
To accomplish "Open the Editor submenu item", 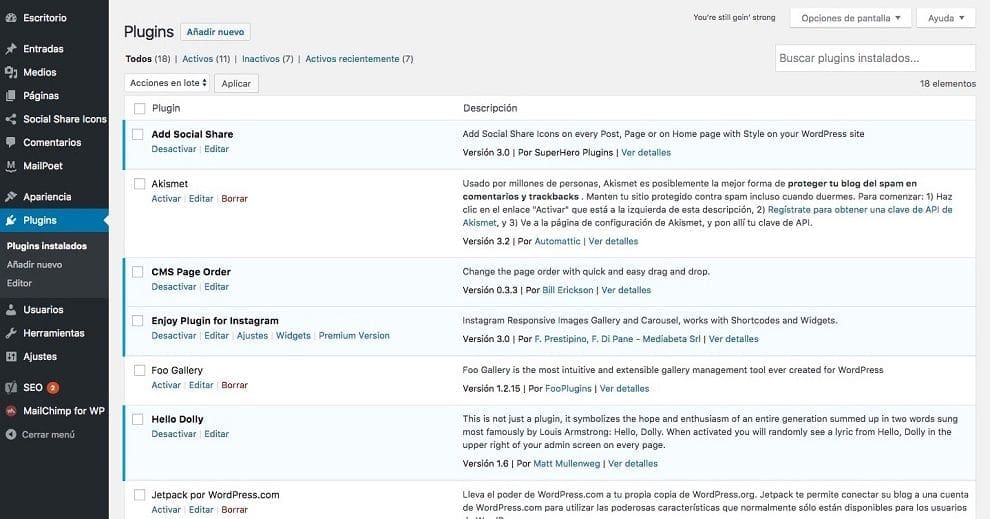I will pos(19,283).
